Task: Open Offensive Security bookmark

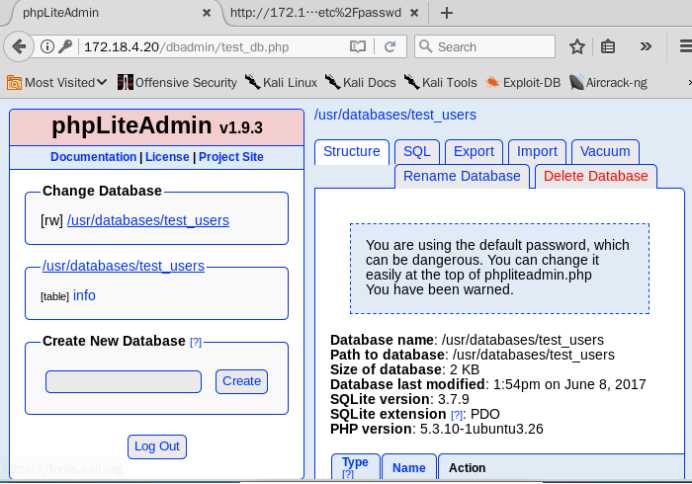Action: pos(177,83)
